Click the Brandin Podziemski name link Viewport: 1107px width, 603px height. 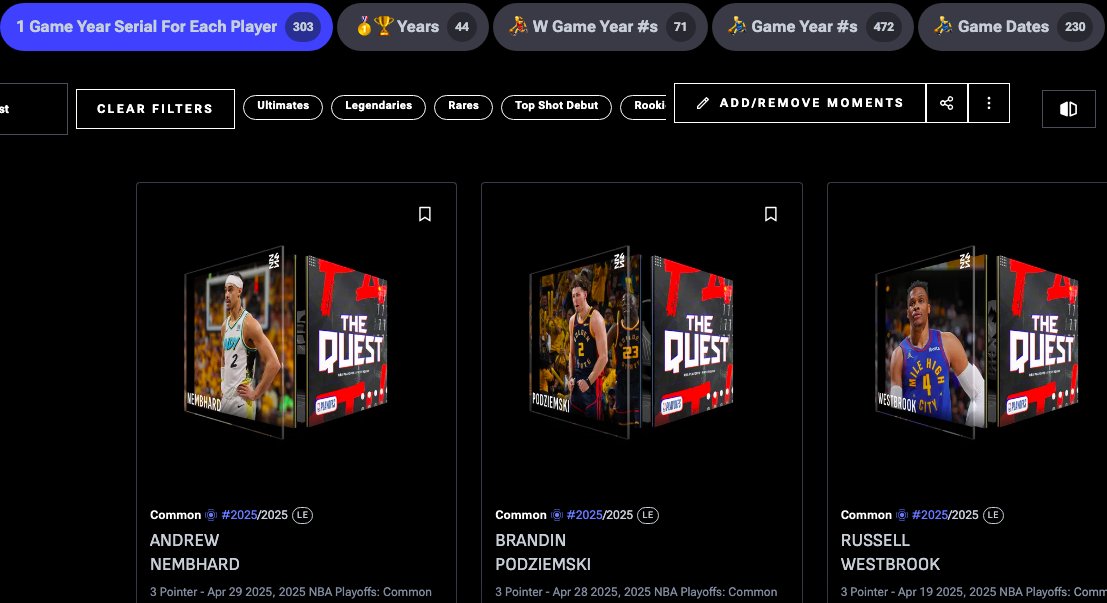pos(543,552)
